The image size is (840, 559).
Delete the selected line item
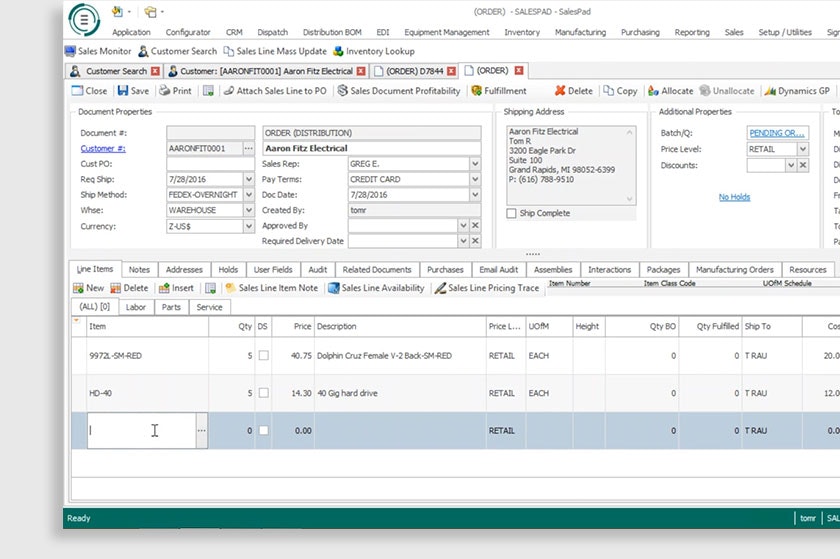click(x=129, y=288)
